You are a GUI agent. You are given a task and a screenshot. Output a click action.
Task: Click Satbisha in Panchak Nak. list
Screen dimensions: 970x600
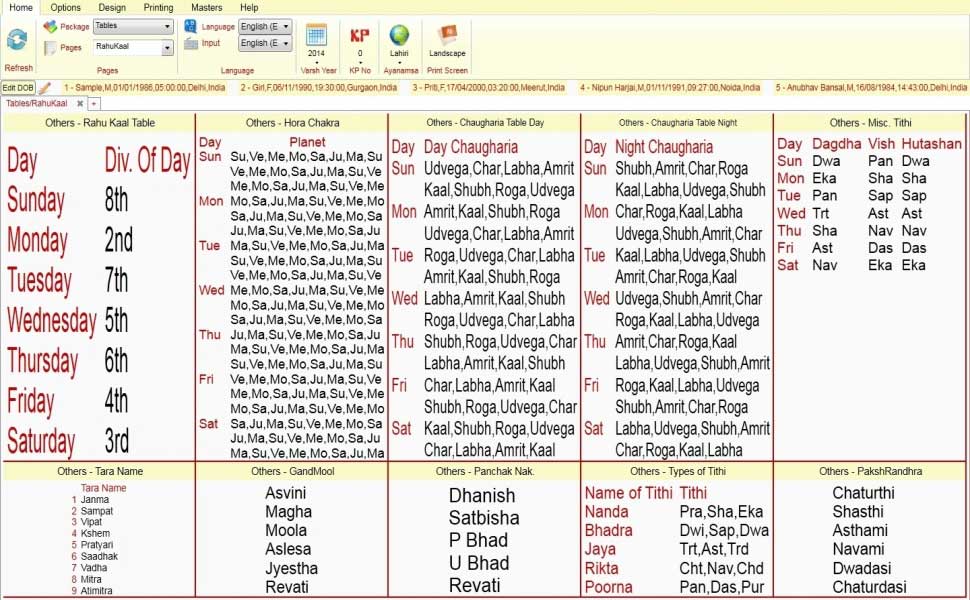(x=484, y=518)
